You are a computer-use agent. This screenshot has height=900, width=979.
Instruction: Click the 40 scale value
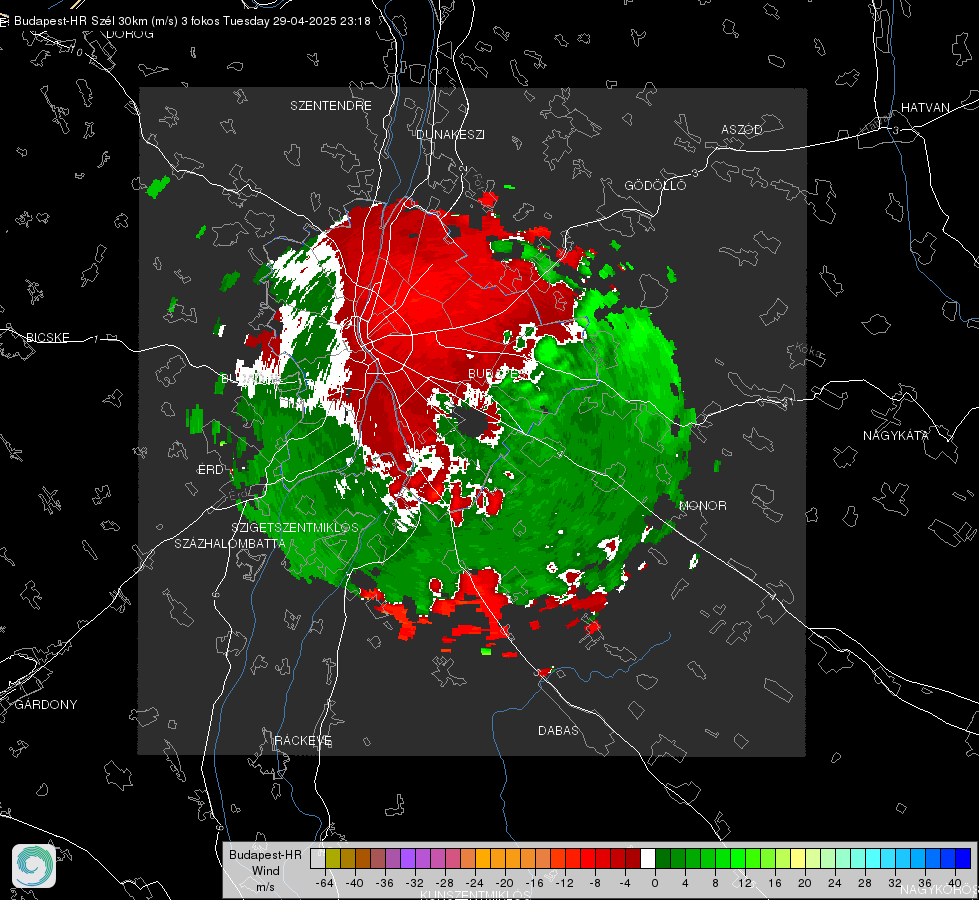(955, 883)
